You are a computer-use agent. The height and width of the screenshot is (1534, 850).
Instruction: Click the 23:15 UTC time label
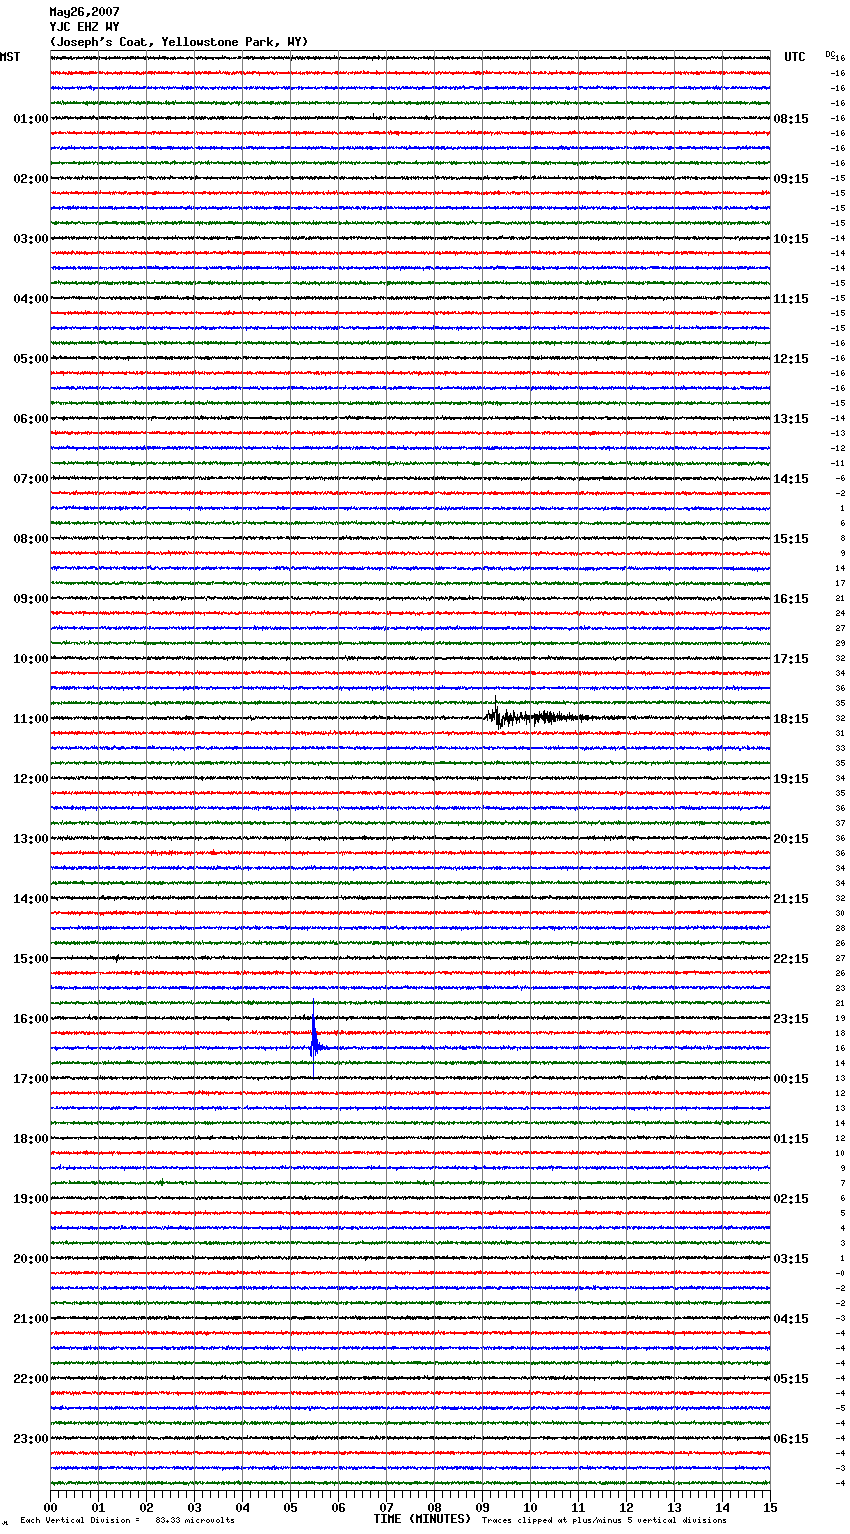(791, 1019)
